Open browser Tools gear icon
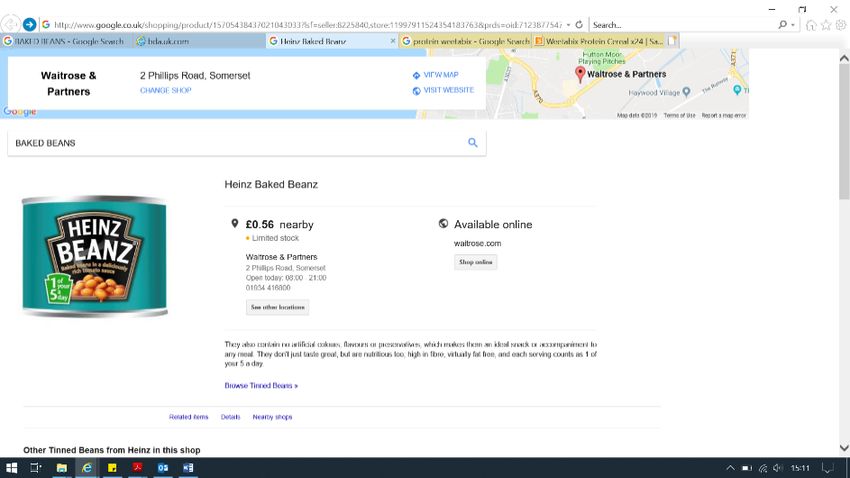The height and width of the screenshot is (478, 850). pos(841,25)
